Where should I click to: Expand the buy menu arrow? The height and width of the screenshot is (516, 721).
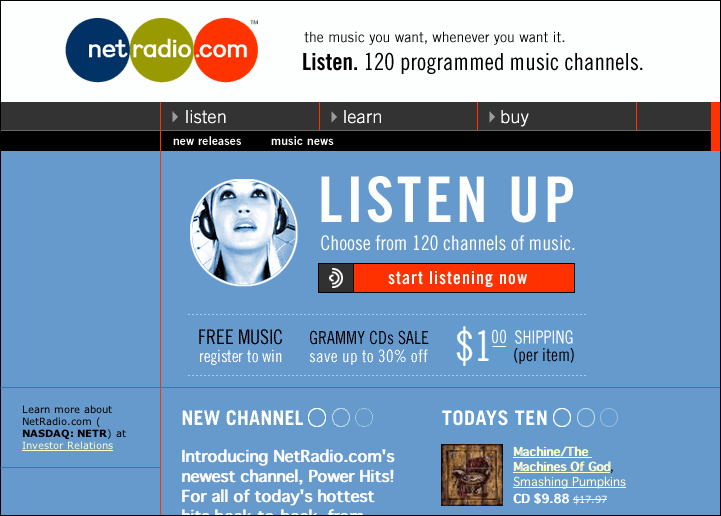click(x=492, y=117)
